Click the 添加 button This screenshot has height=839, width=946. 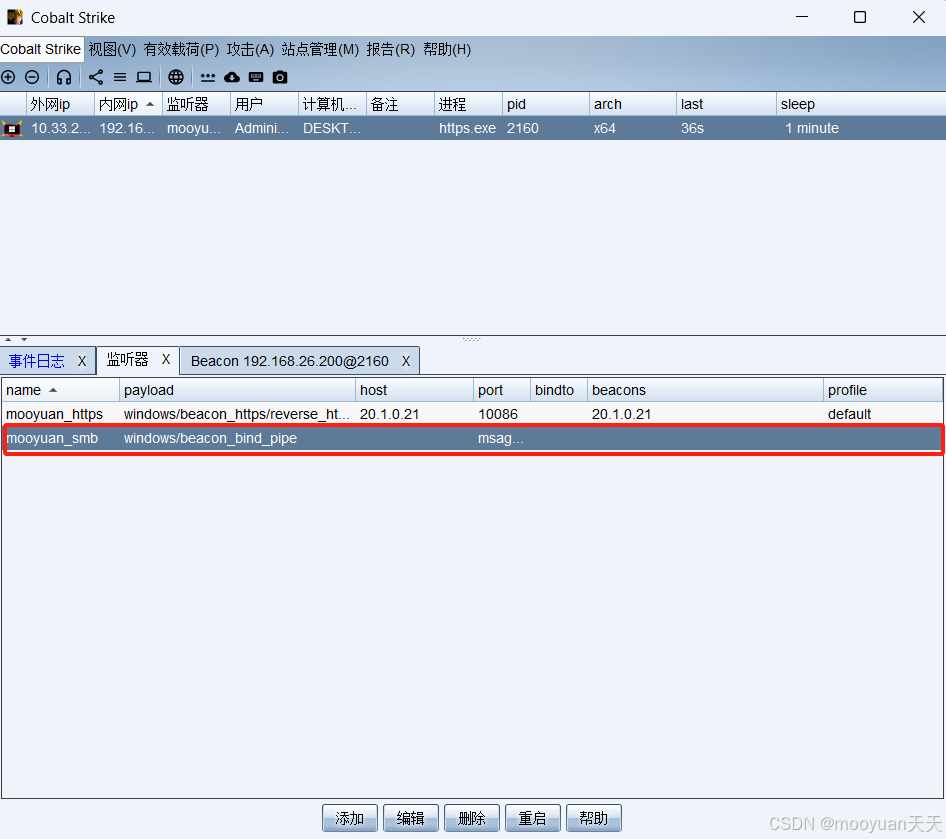pos(350,818)
